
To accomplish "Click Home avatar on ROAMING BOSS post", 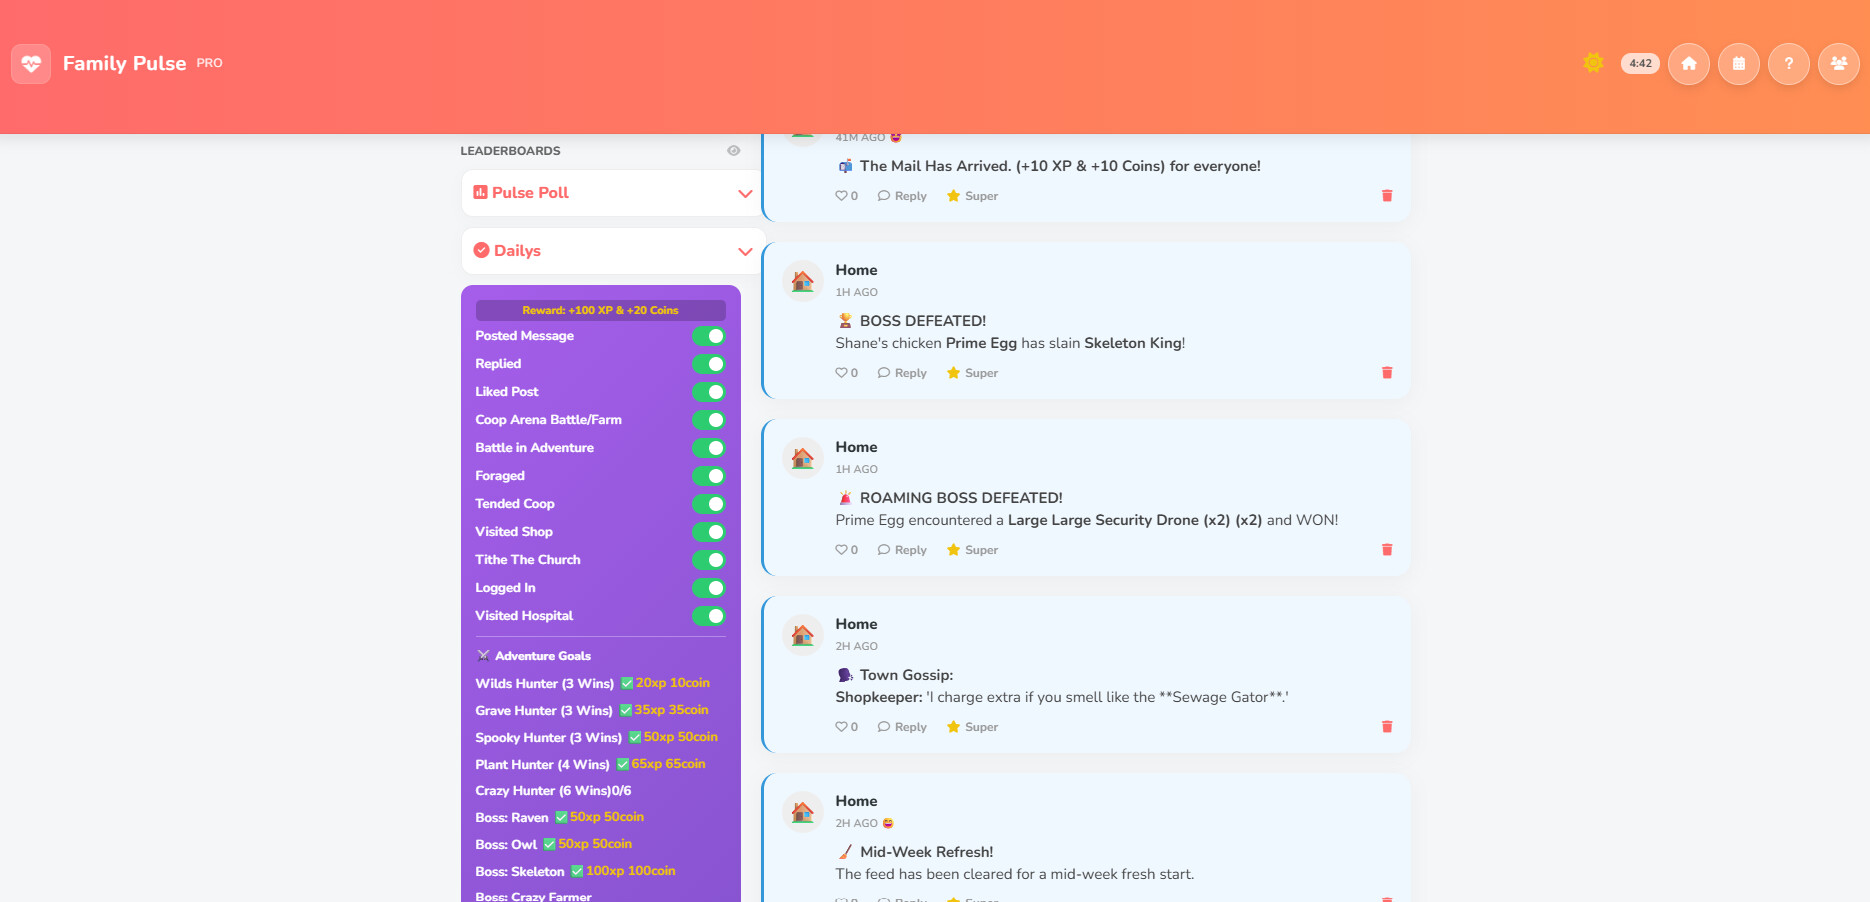I will coord(802,458).
